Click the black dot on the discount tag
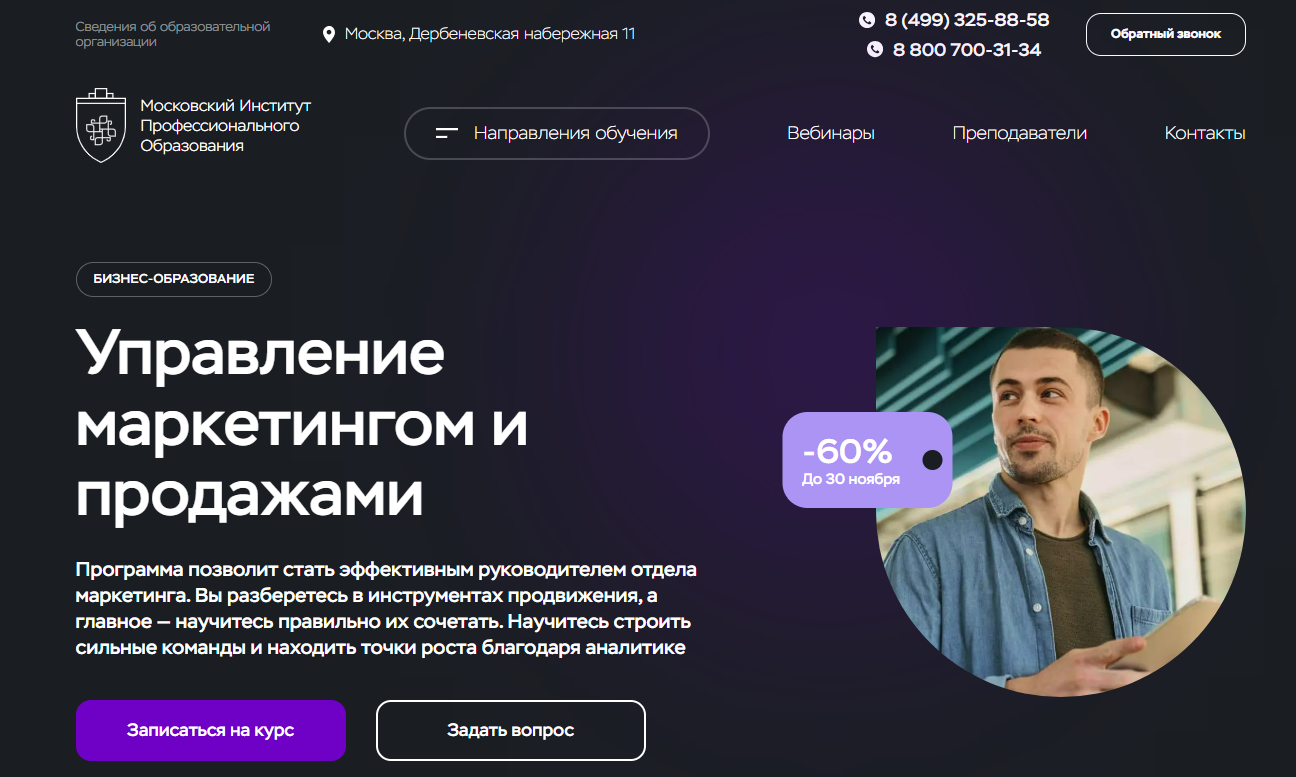Viewport: 1296px width, 777px height. [x=932, y=460]
